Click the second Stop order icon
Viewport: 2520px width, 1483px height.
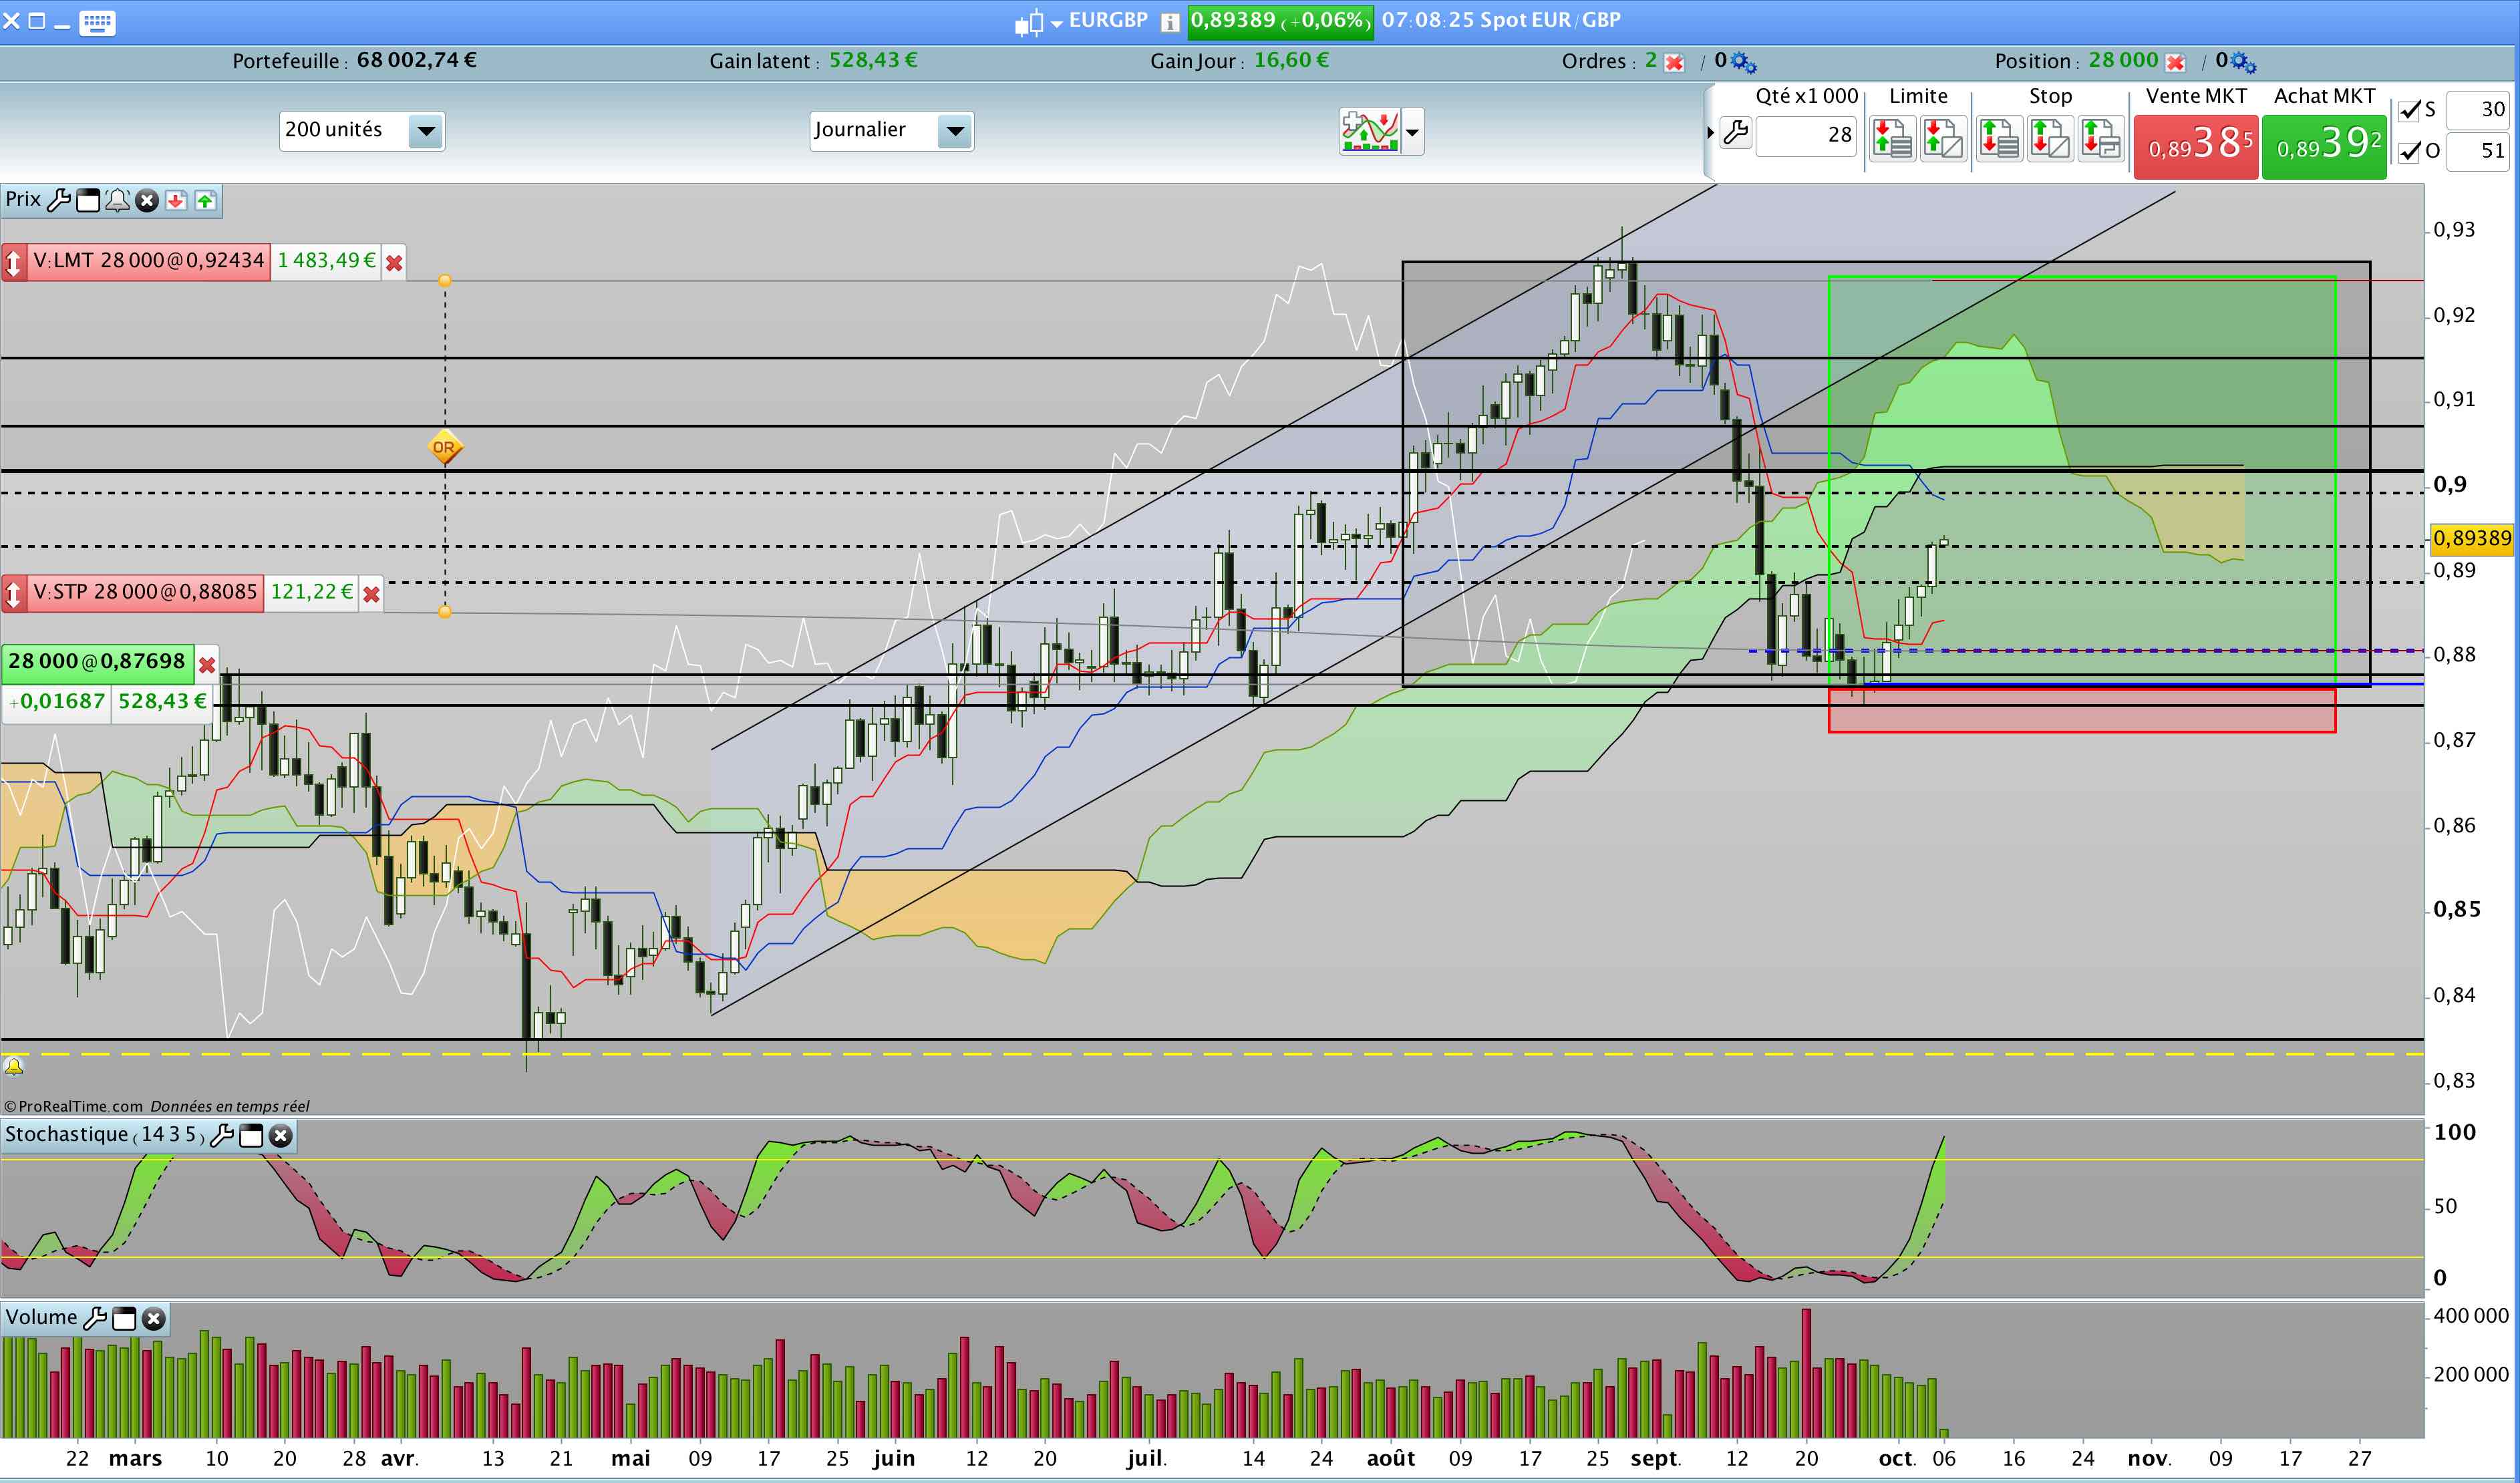[2050, 138]
